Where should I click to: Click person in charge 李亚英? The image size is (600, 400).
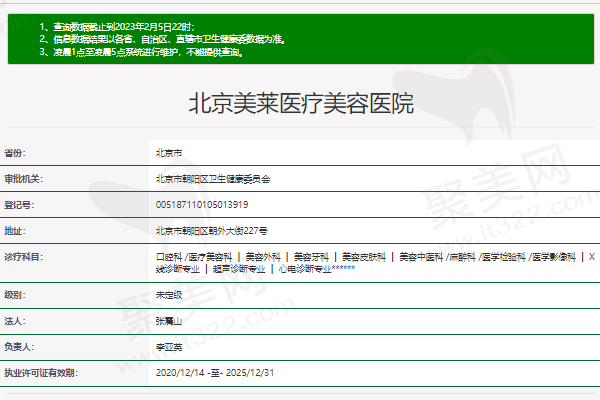click(x=169, y=347)
